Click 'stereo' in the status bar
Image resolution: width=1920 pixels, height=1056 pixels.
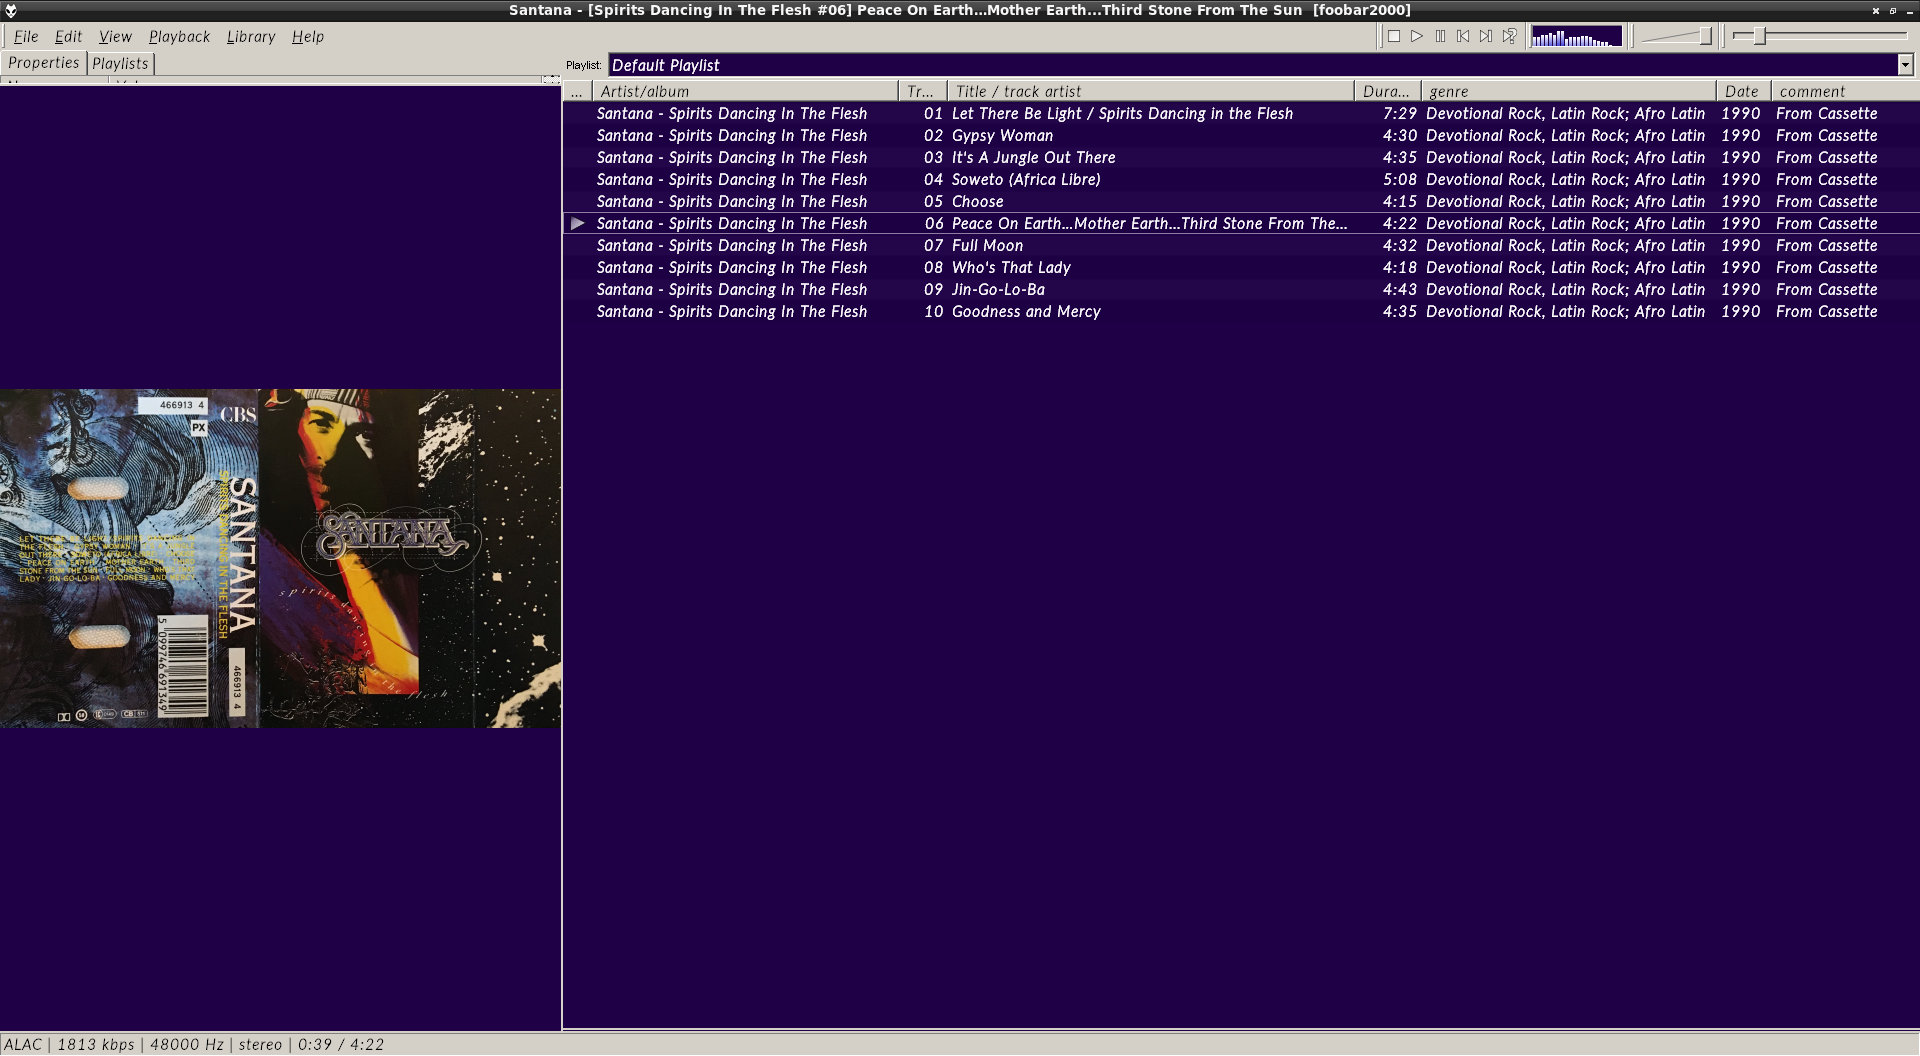pos(260,1044)
